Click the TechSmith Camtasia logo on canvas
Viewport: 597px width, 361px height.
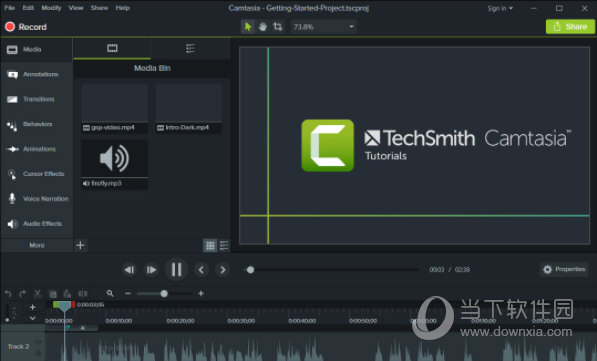[x=436, y=145]
